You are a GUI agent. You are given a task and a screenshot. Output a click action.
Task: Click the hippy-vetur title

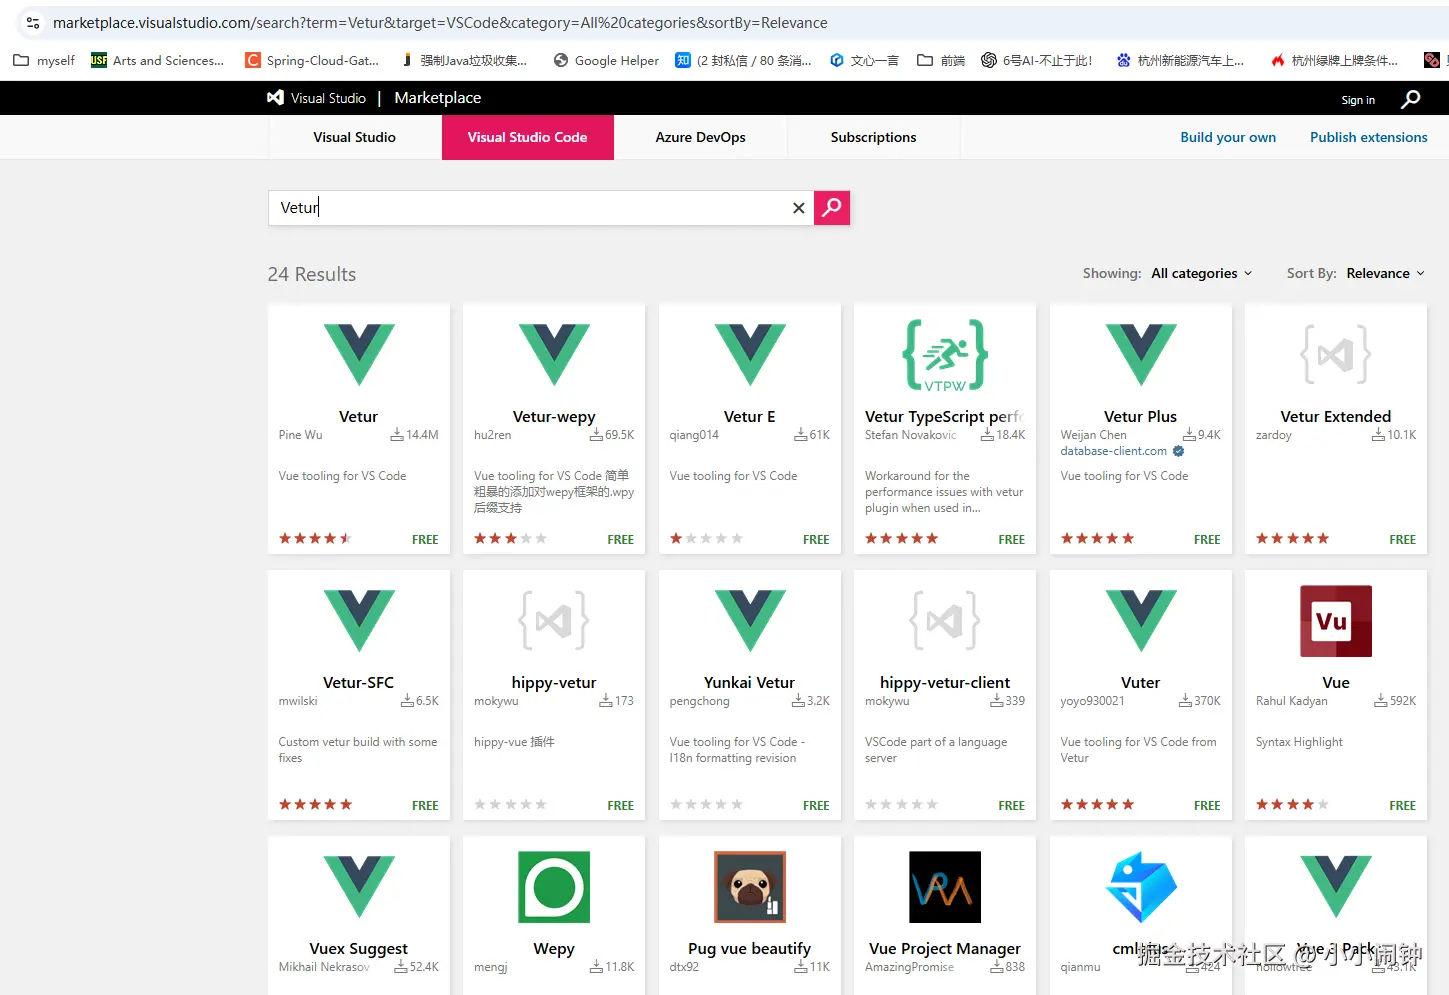(554, 682)
